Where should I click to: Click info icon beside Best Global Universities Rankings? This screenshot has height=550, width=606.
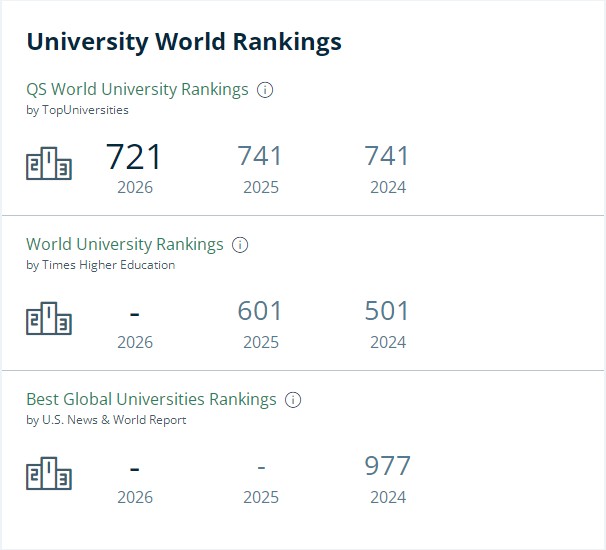pos(293,400)
